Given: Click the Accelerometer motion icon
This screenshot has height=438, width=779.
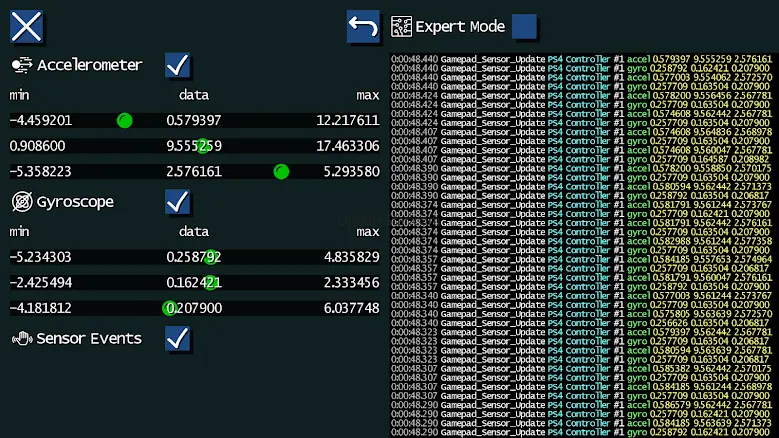Looking at the screenshot, I should (x=22, y=65).
